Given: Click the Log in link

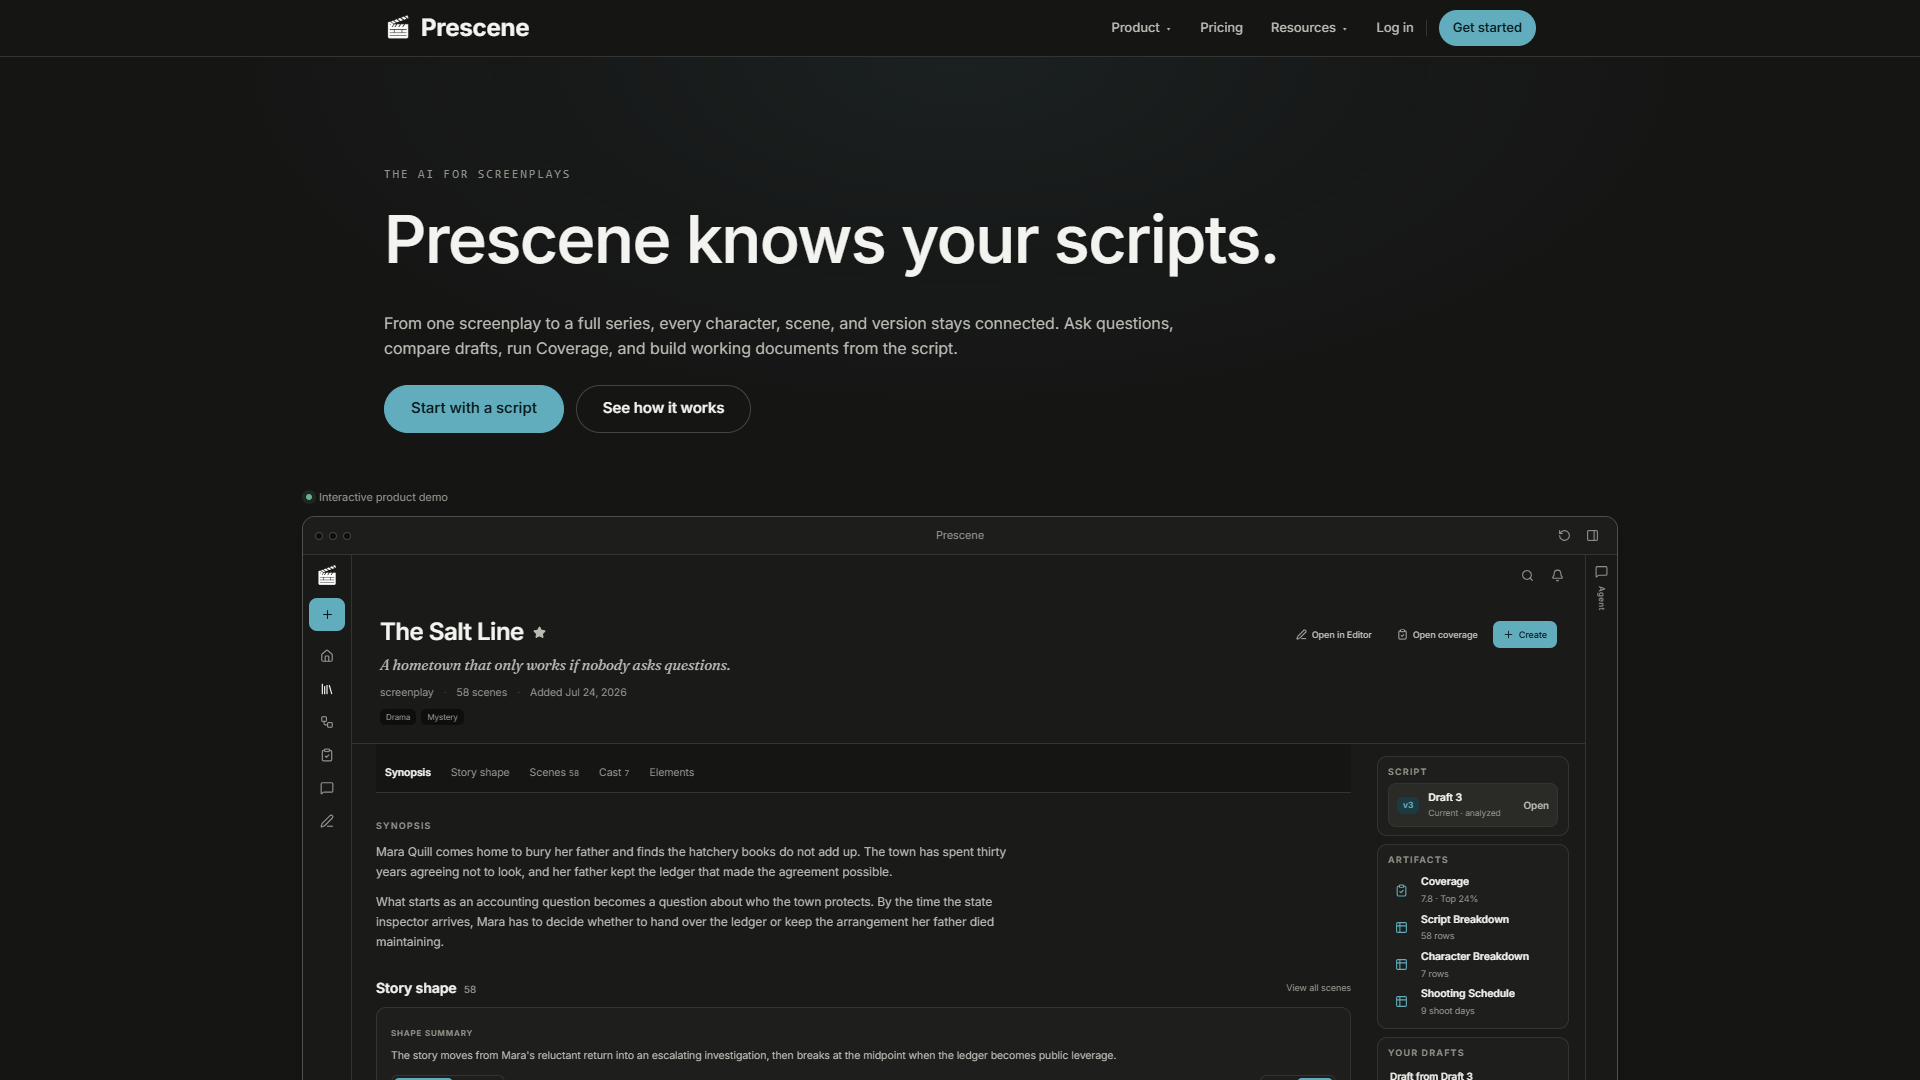Looking at the screenshot, I should coord(1394,28).
